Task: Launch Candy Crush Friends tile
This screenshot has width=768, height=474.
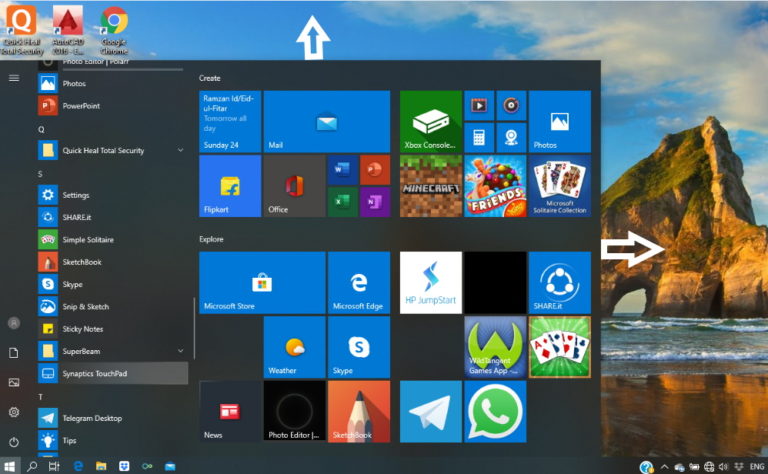Action: 495,186
